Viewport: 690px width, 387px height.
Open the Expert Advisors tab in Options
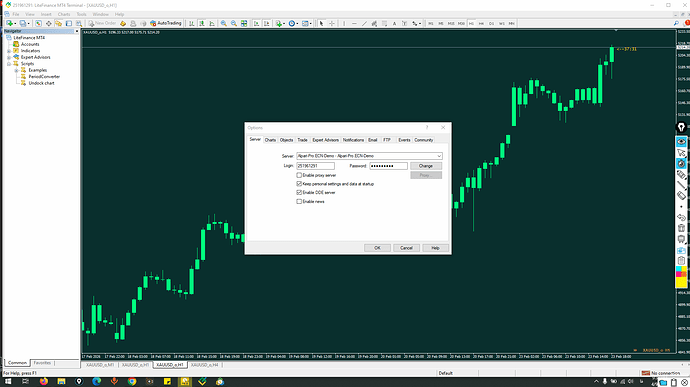(x=326, y=140)
